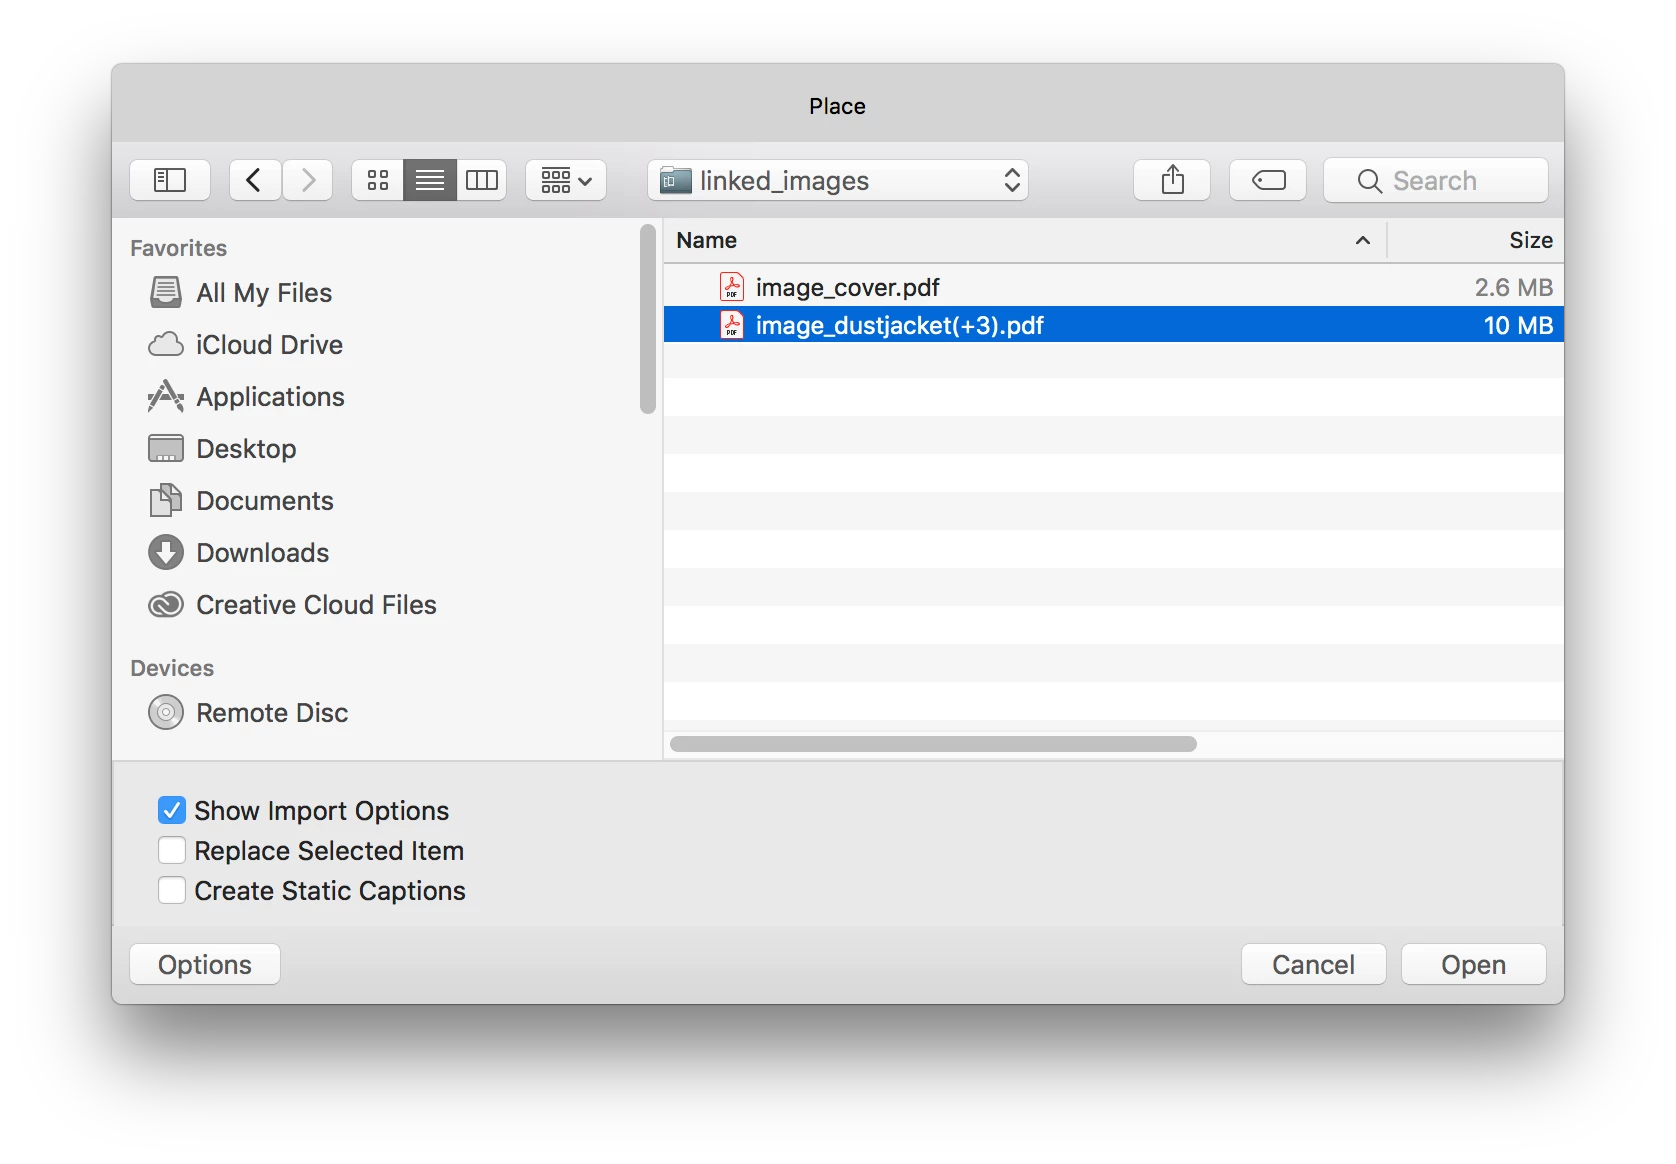This screenshot has height=1164, width=1676.
Task: Sort files by the Name column
Action: click(x=706, y=241)
